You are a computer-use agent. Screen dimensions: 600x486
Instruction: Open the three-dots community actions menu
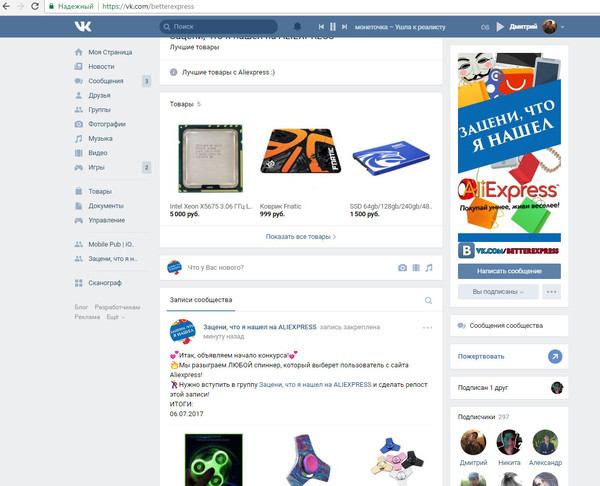[552, 292]
